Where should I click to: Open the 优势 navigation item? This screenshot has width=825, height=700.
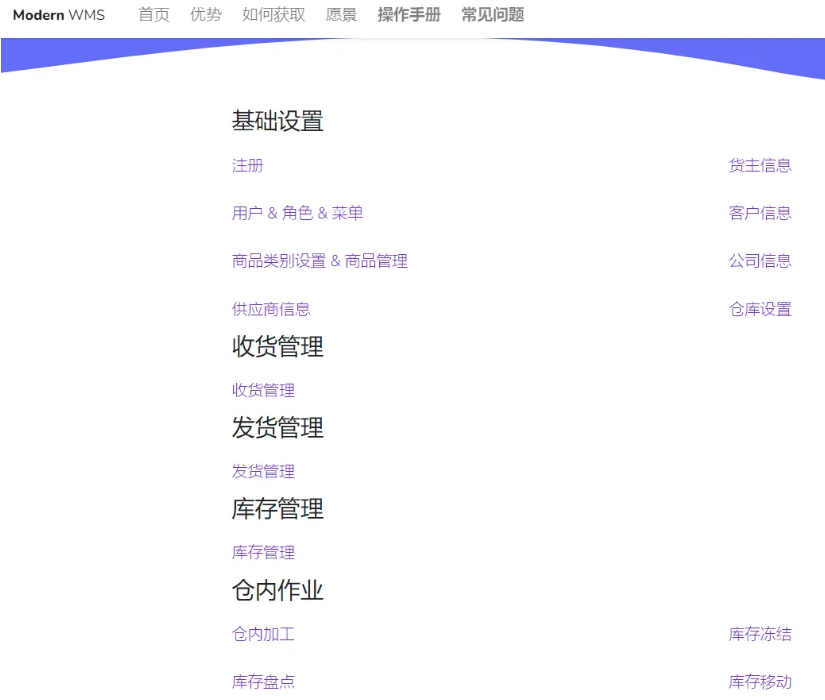(x=206, y=15)
